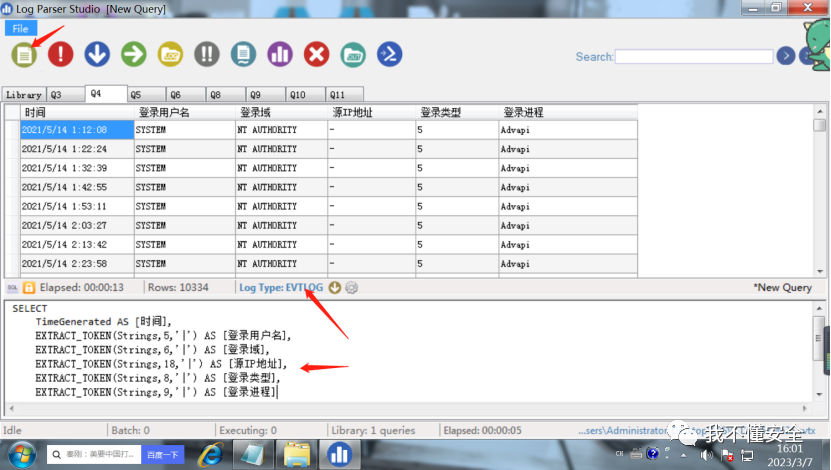Switch to the Q8 tab

click(x=226, y=94)
